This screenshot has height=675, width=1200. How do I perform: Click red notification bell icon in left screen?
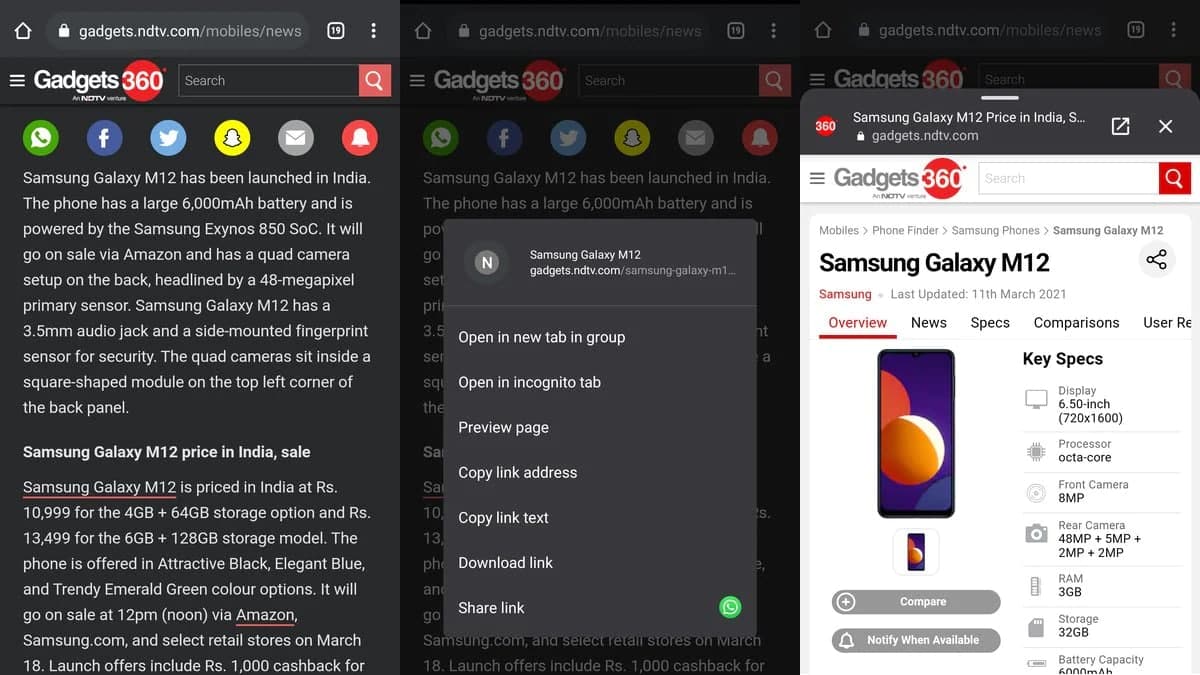359,137
